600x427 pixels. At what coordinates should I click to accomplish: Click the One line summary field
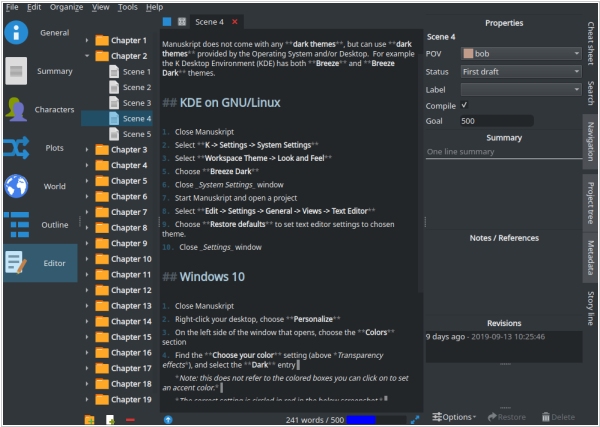tap(503, 152)
